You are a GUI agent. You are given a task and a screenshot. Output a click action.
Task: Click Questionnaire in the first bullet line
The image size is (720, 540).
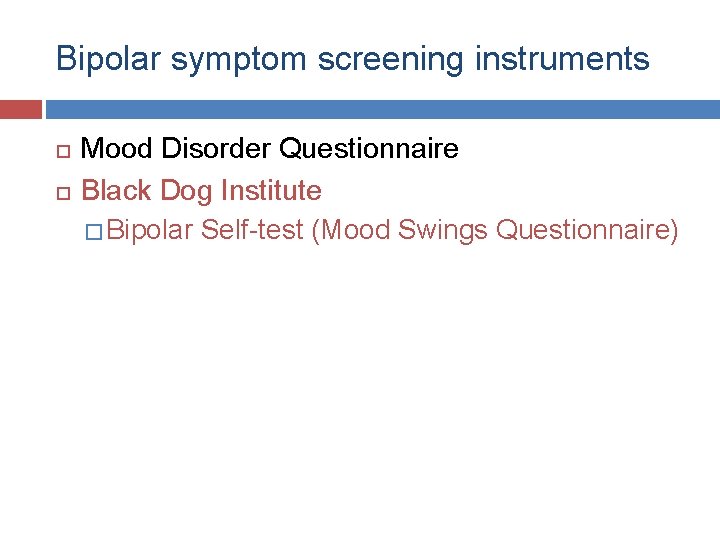point(369,148)
